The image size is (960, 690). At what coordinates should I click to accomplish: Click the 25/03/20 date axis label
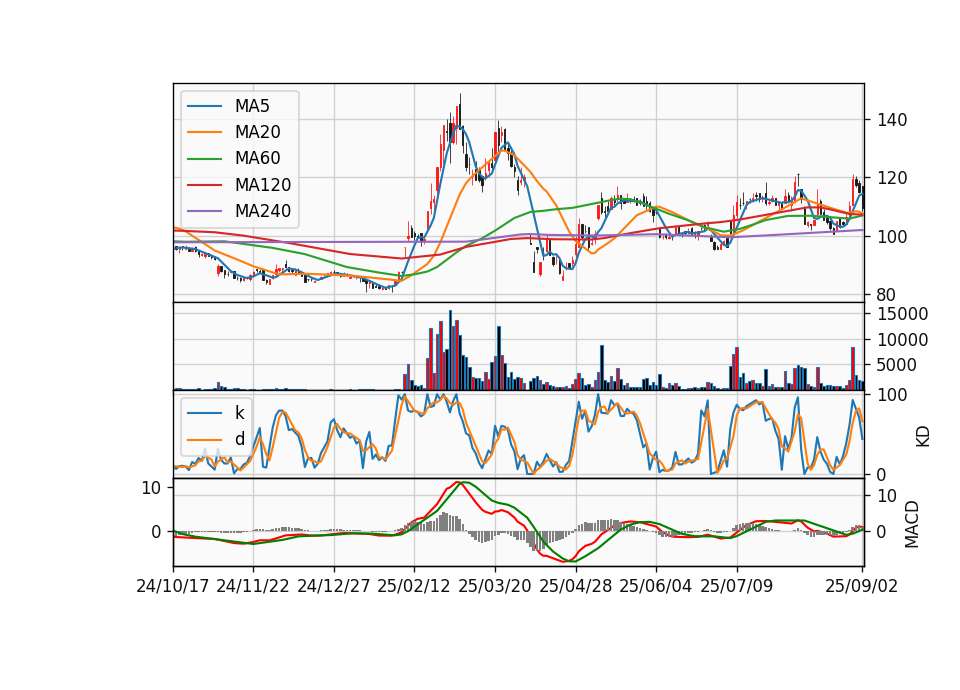(495, 586)
